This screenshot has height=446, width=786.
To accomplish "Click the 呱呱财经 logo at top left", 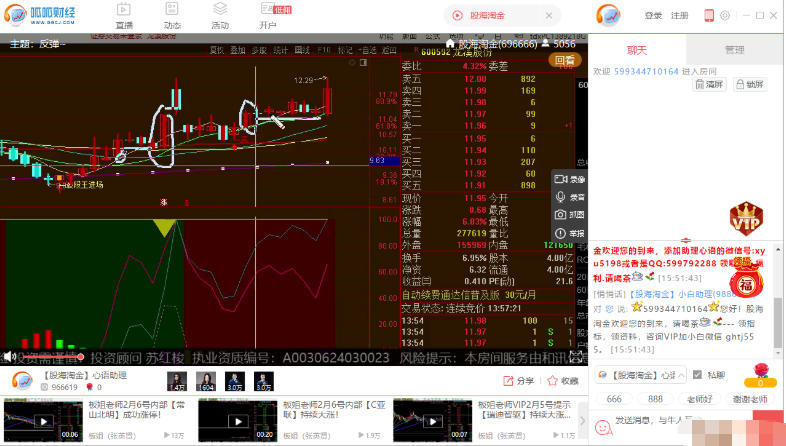I will coord(40,16).
